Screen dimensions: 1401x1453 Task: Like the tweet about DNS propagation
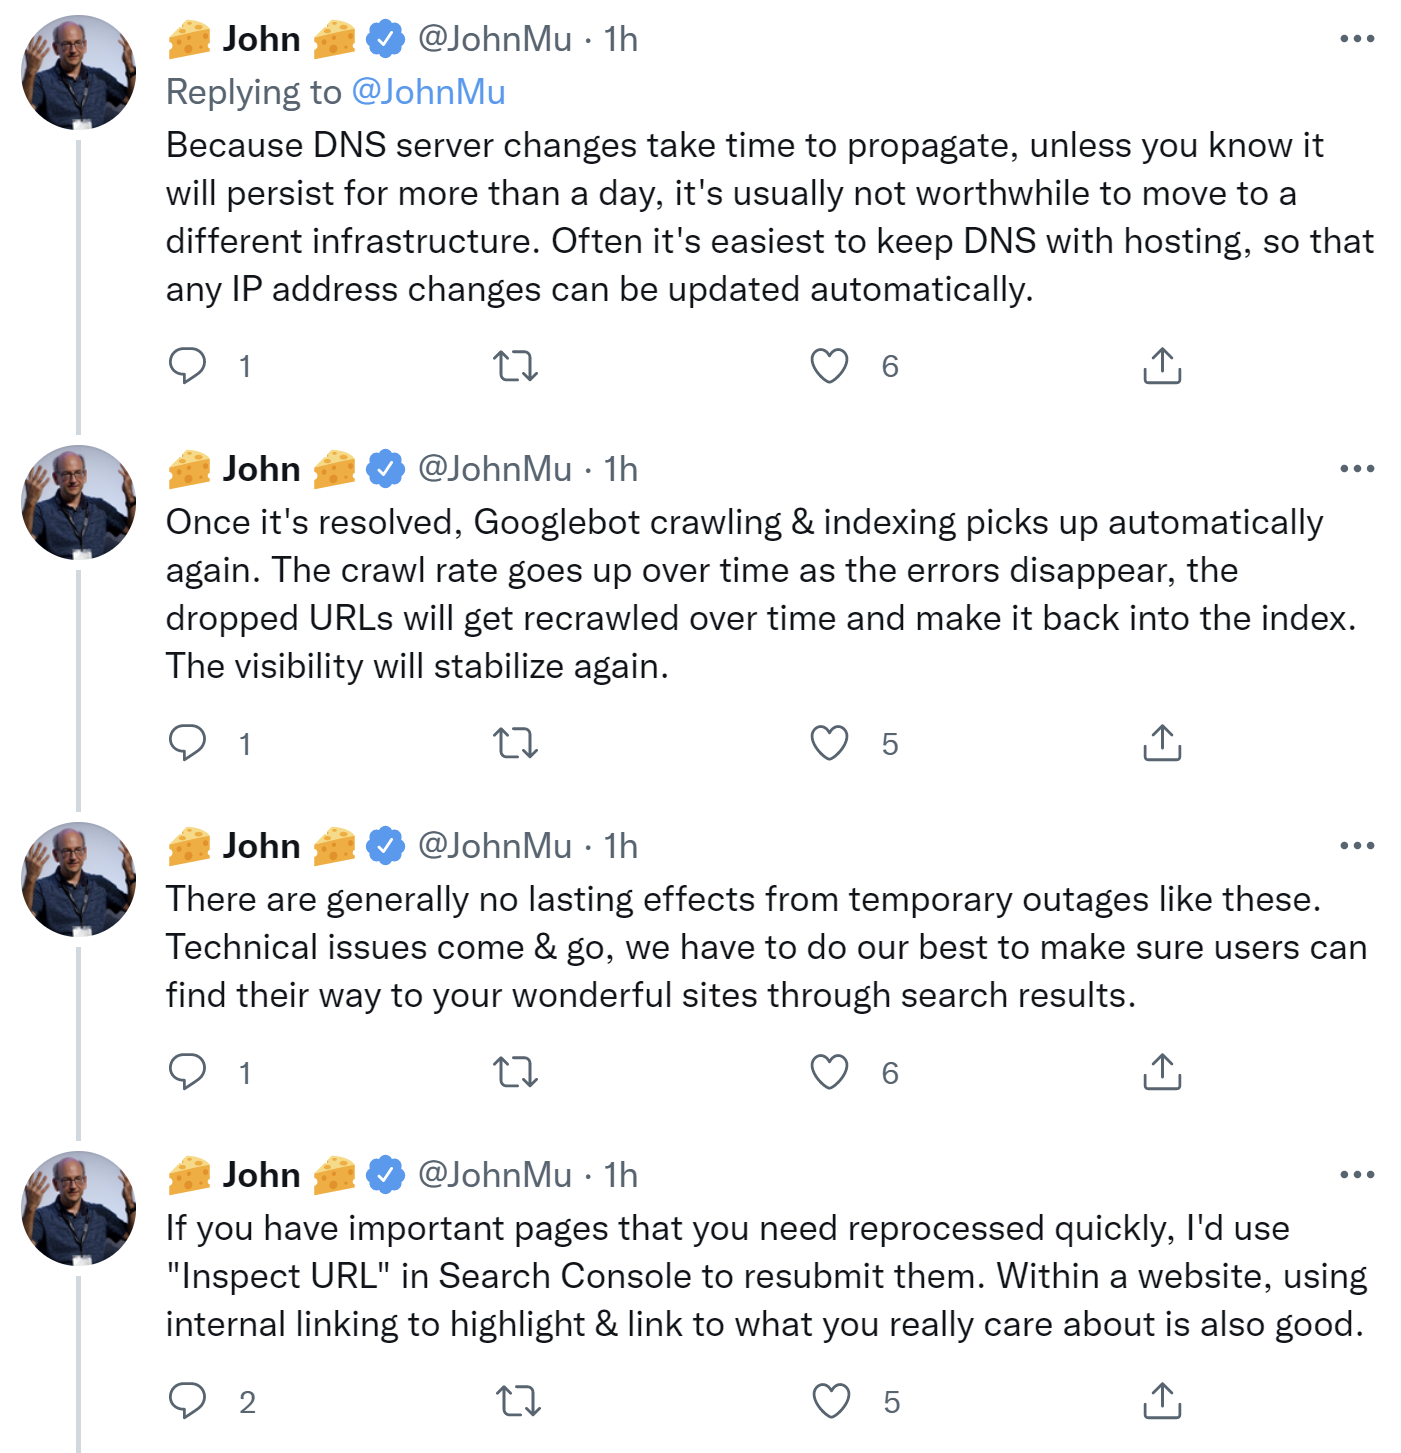point(829,366)
